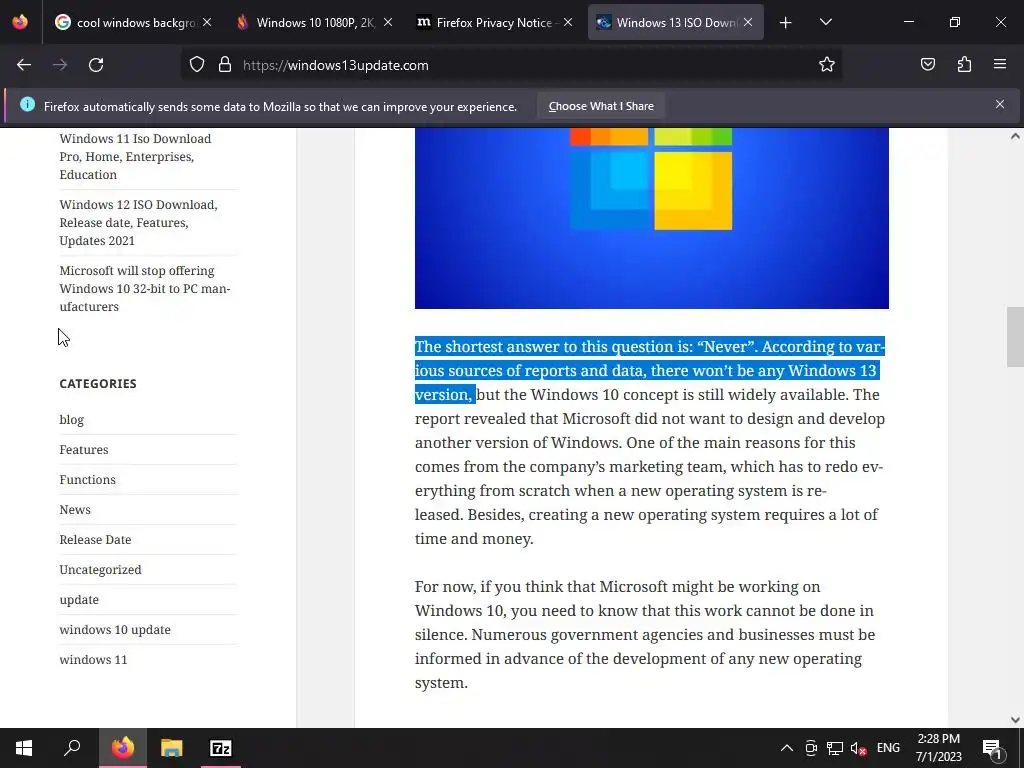
Task: Go back to the previous page
Action: [24, 65]
